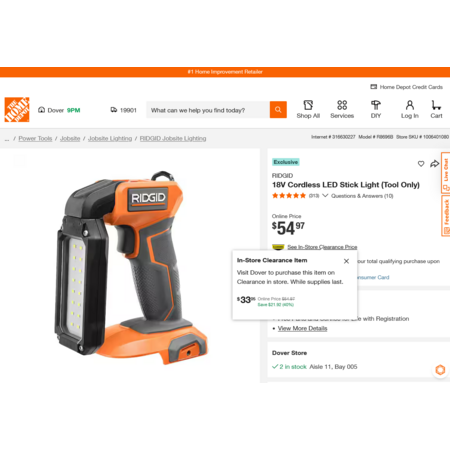
Task: Click See In-Store Clearance Price link
Action: click(322, 247)
